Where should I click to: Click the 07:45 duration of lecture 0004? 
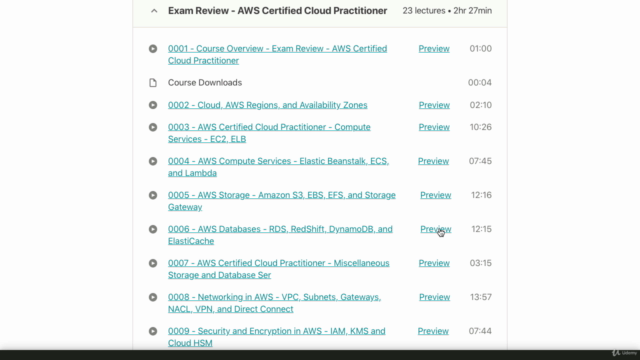click(480, 161)
